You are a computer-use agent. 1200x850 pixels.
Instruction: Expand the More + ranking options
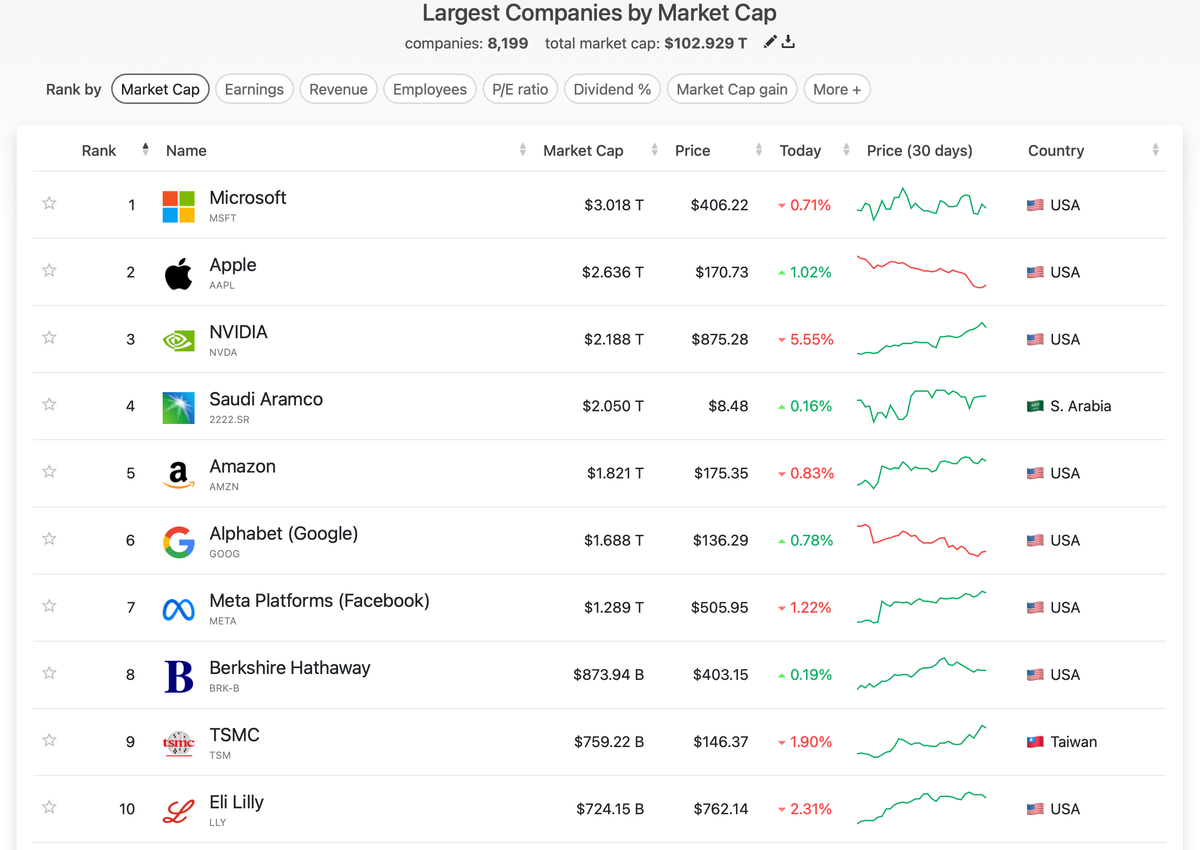[837, 89]
